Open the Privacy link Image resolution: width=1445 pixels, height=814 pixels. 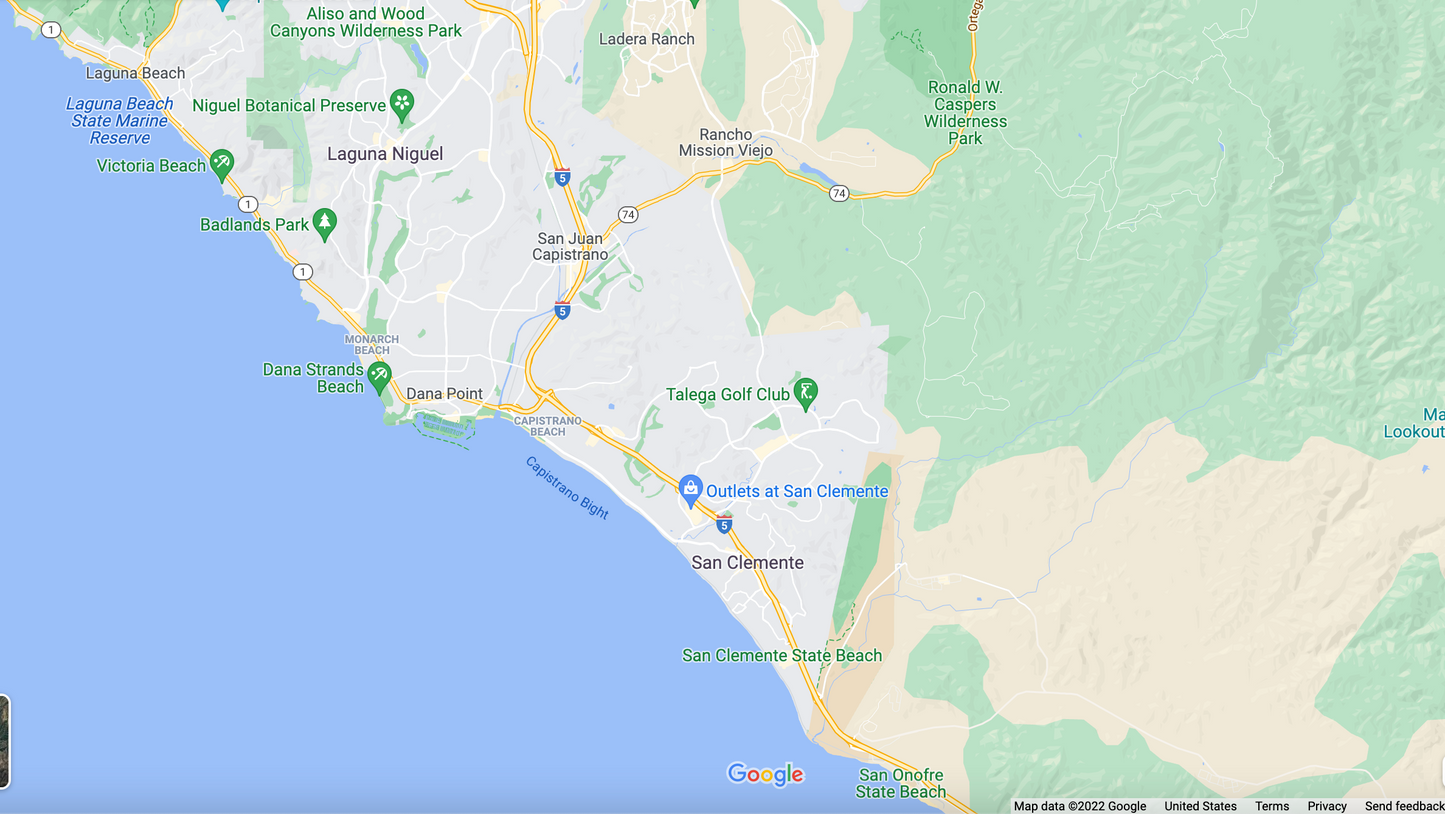click(1327, 806)
